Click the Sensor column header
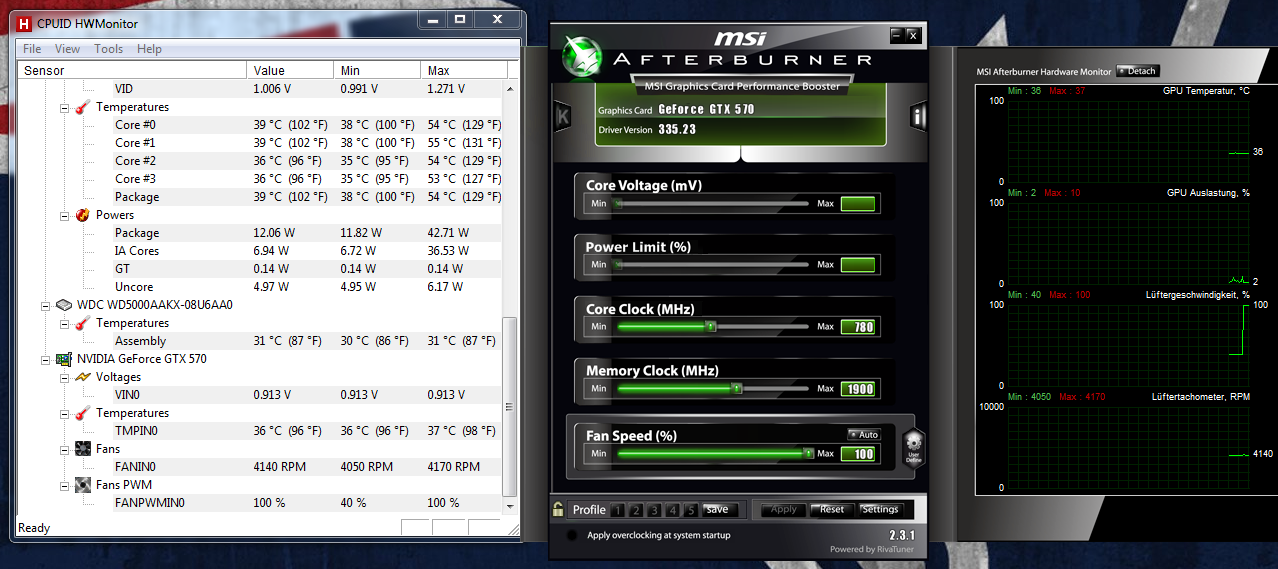The height and width of the screenshot is (569, 1278). (132, 70)
